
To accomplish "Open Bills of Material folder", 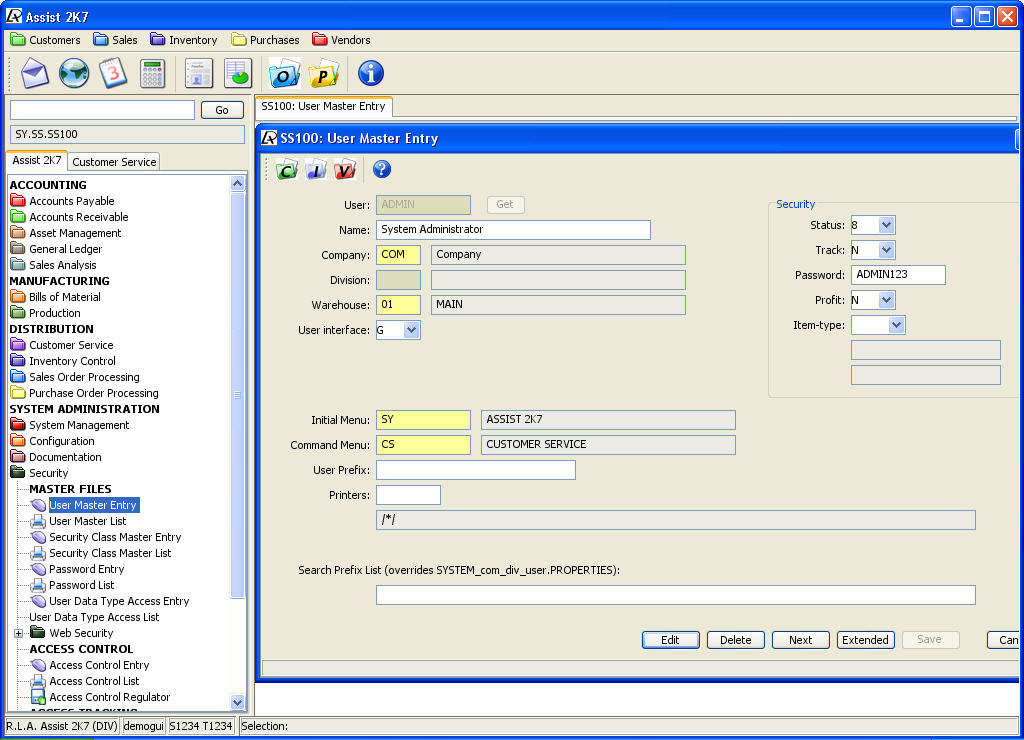I will tap(56, 297).
